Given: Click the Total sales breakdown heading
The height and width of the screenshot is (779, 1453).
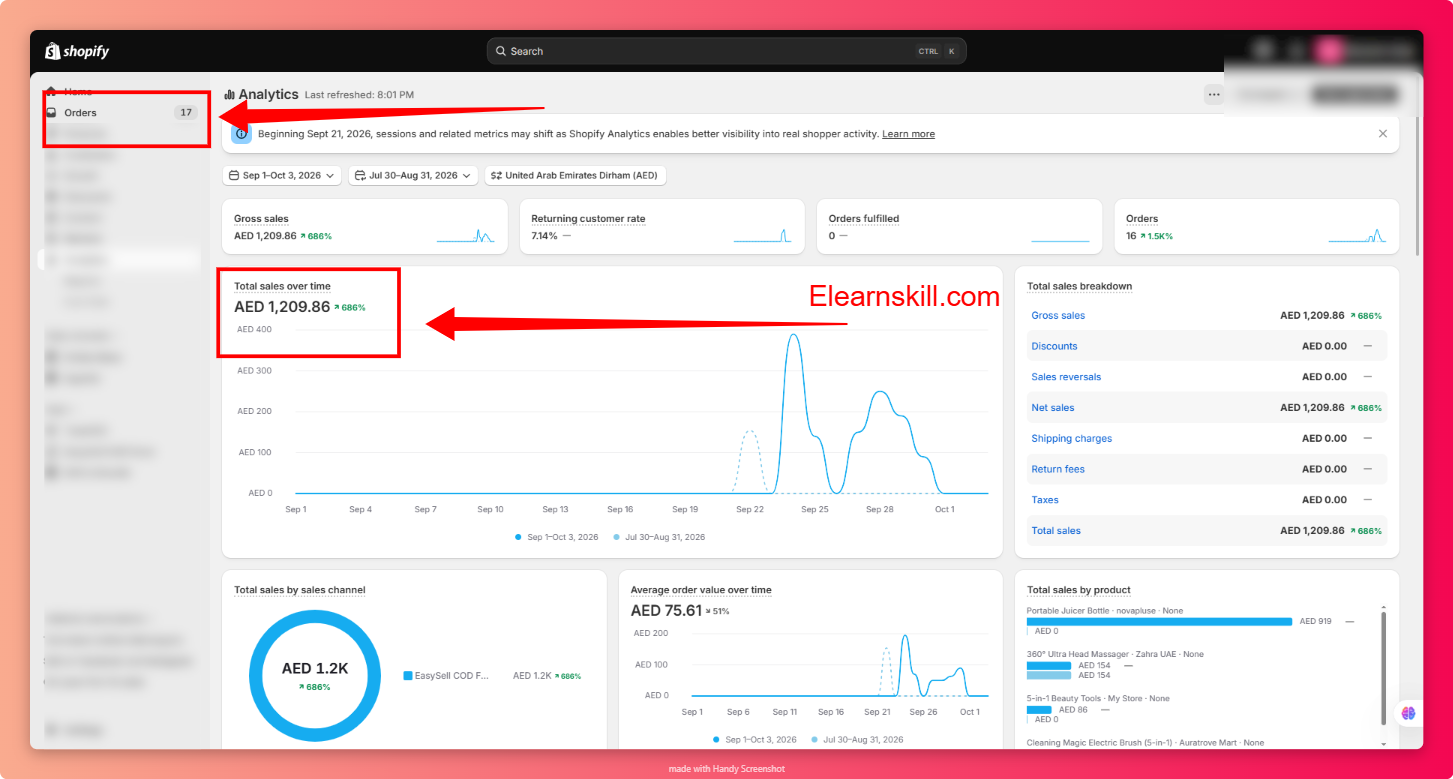Looking at the screenshot, I should point(1079,286).
